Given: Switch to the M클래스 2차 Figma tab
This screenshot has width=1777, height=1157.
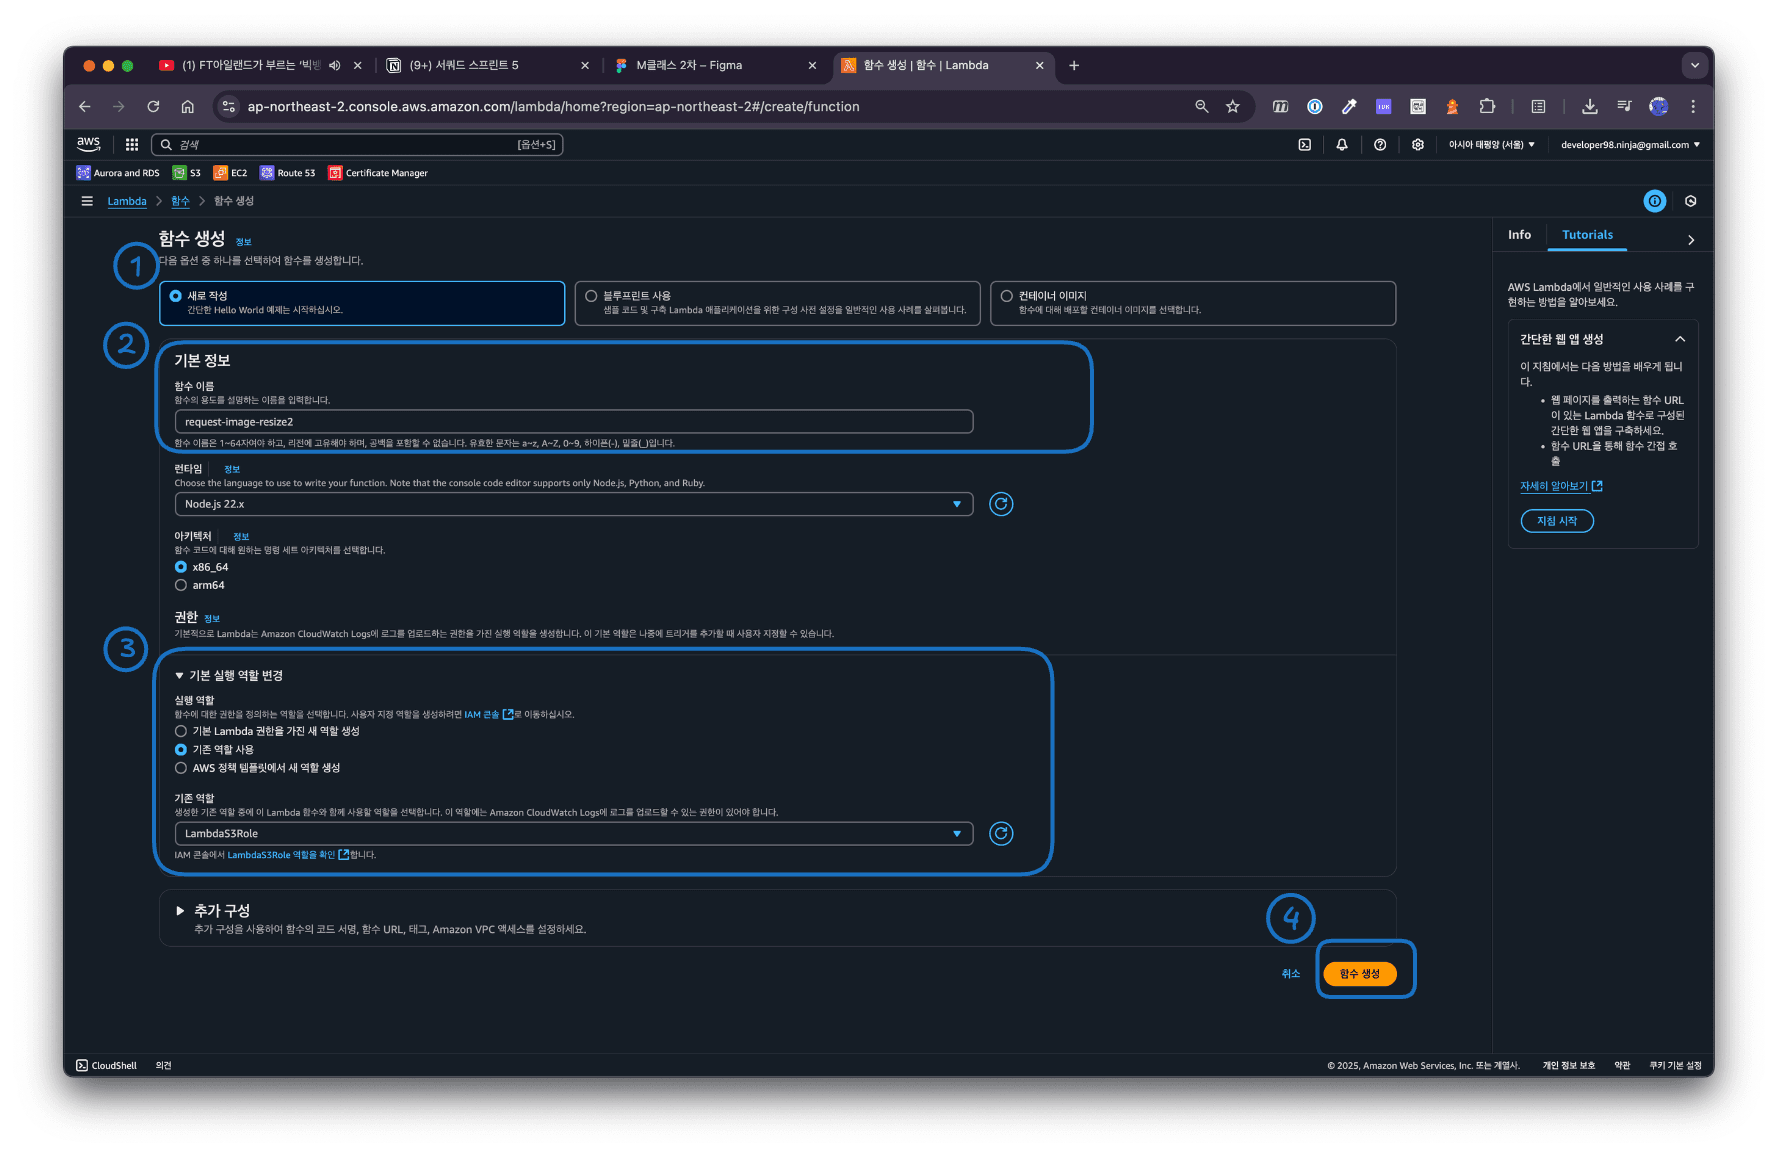Looking at the screenshot, I should coord(715,66).
